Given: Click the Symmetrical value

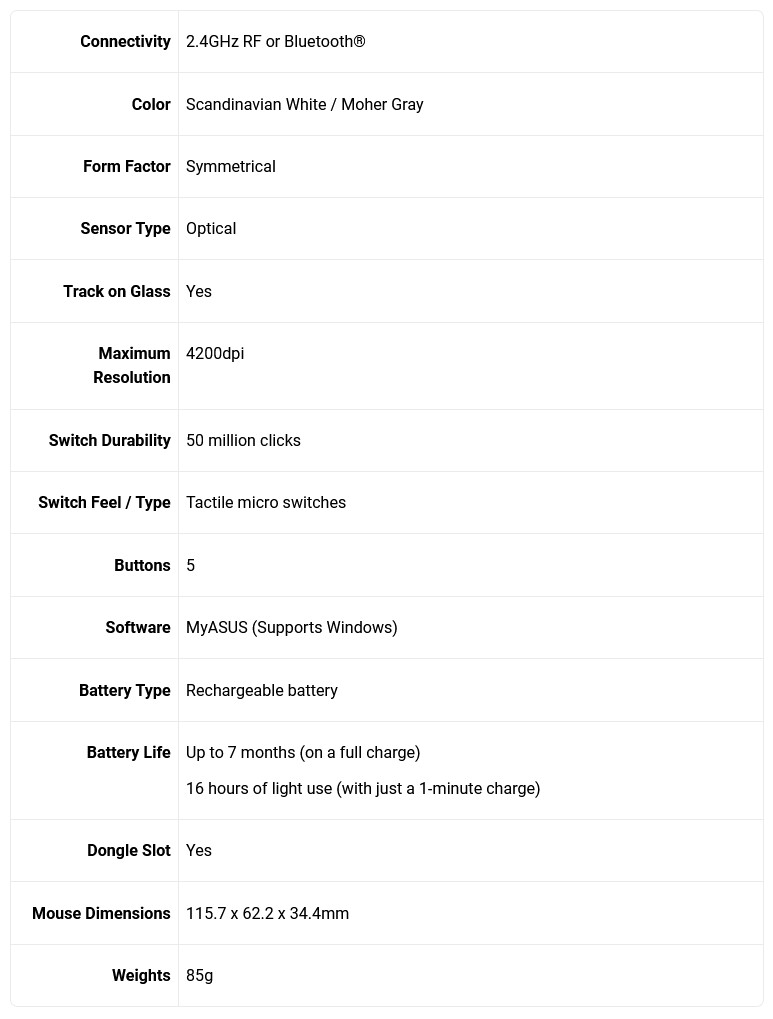Looking at the screenshot, I should [x=230, y=166].
